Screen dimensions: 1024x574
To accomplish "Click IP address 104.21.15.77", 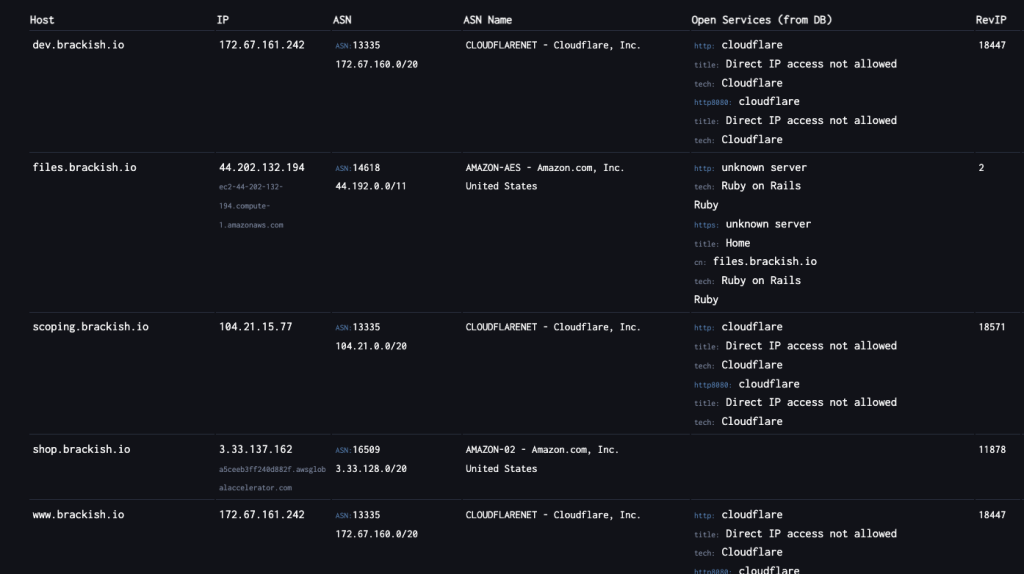I will [256, 327].
